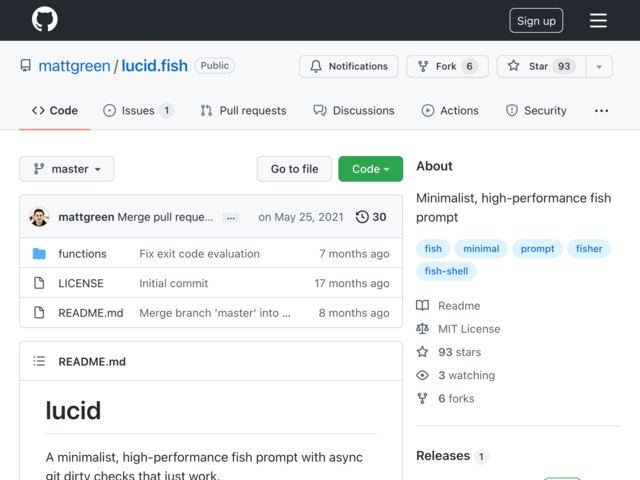The image size is (640, 480).
Task: Open the Releases section heading
Action: (443, 456)
